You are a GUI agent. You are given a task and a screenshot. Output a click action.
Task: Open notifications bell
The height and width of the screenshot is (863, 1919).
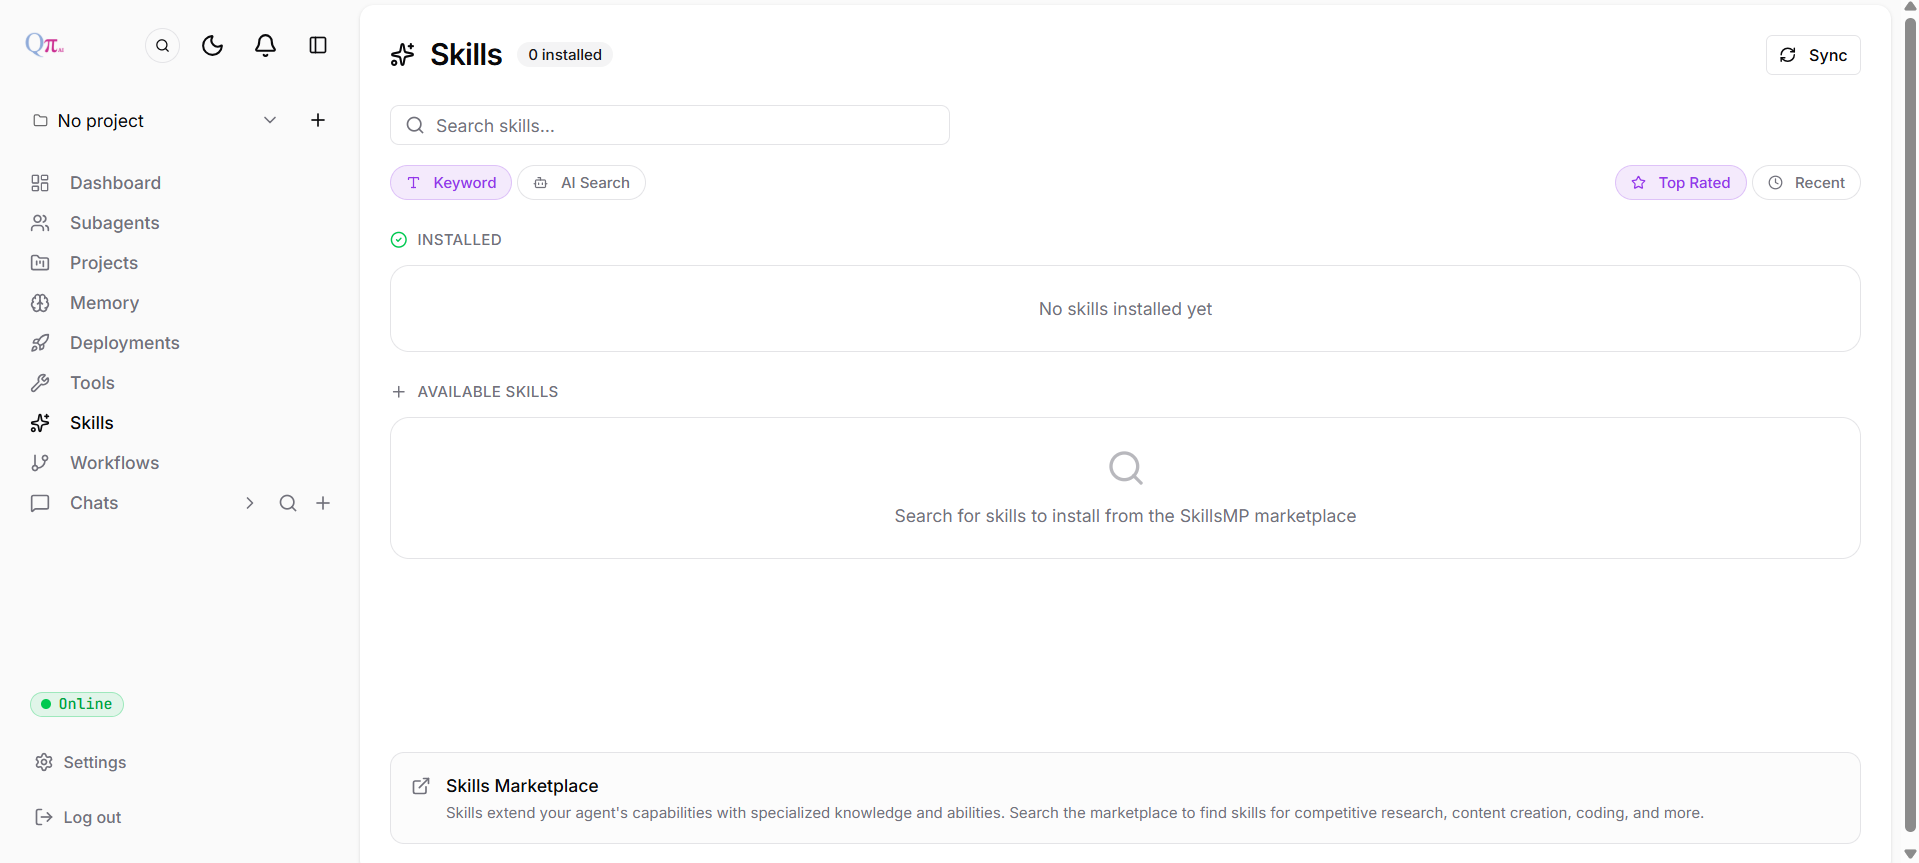(265, 45)
